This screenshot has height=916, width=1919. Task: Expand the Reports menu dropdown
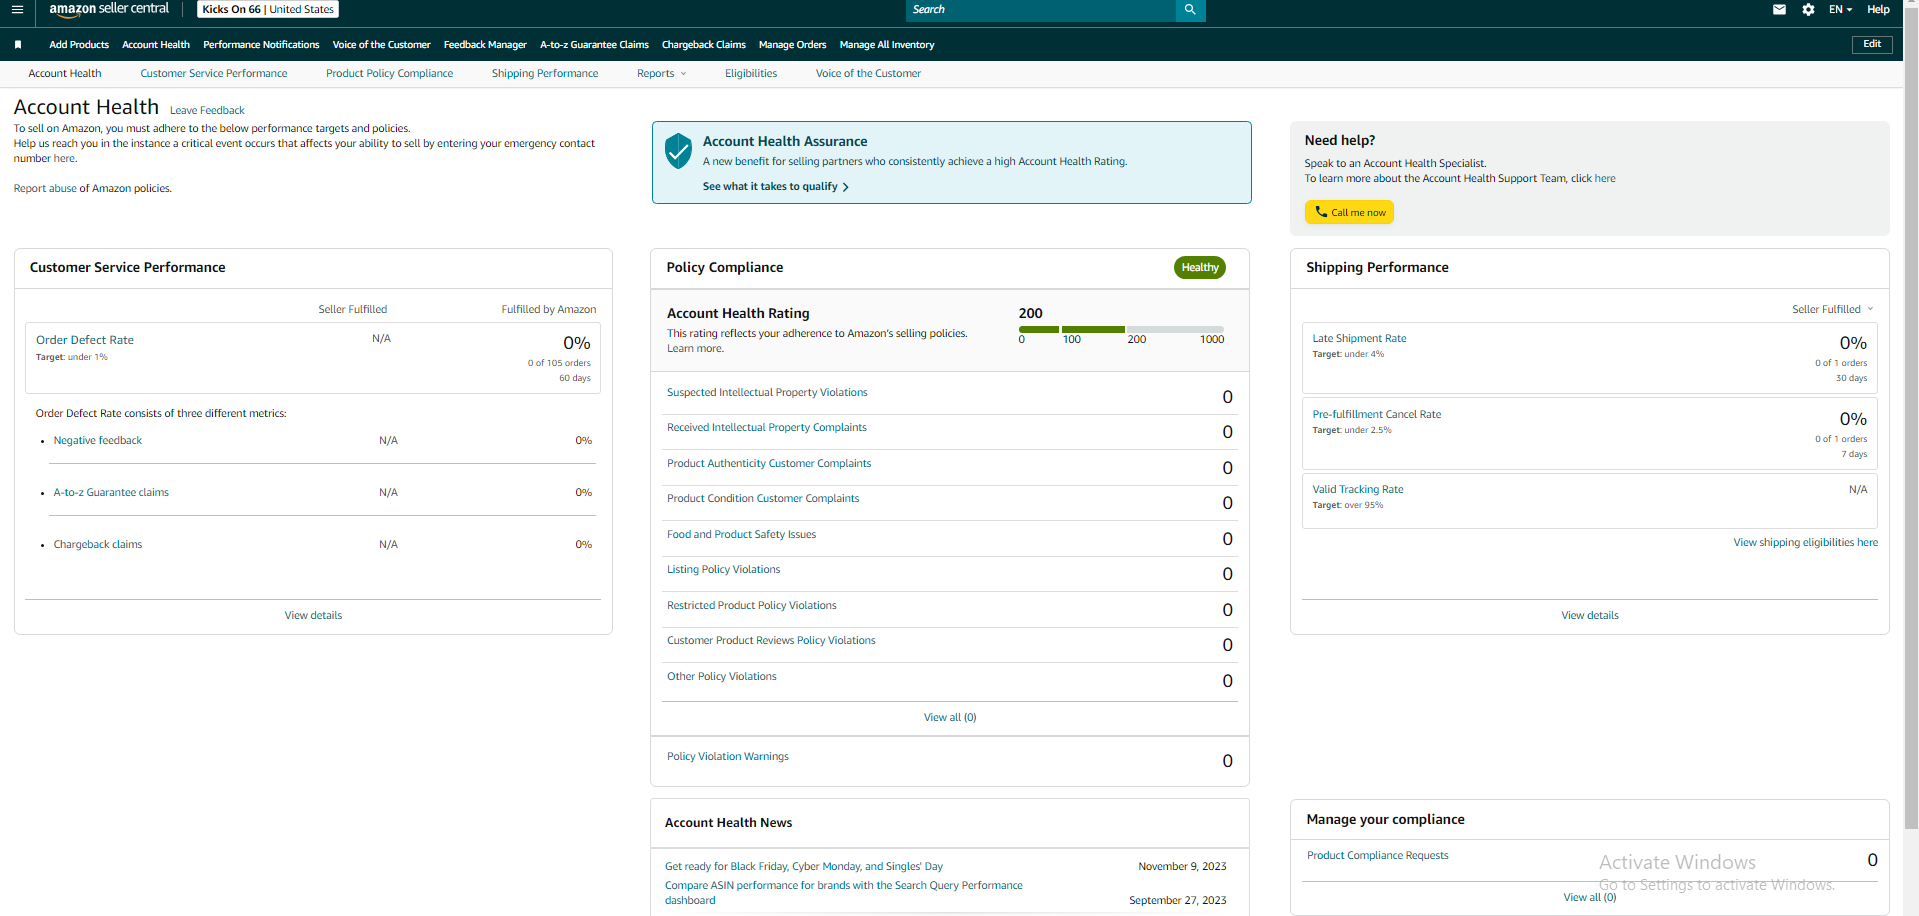pyautogui.click(x=661, y=74)
